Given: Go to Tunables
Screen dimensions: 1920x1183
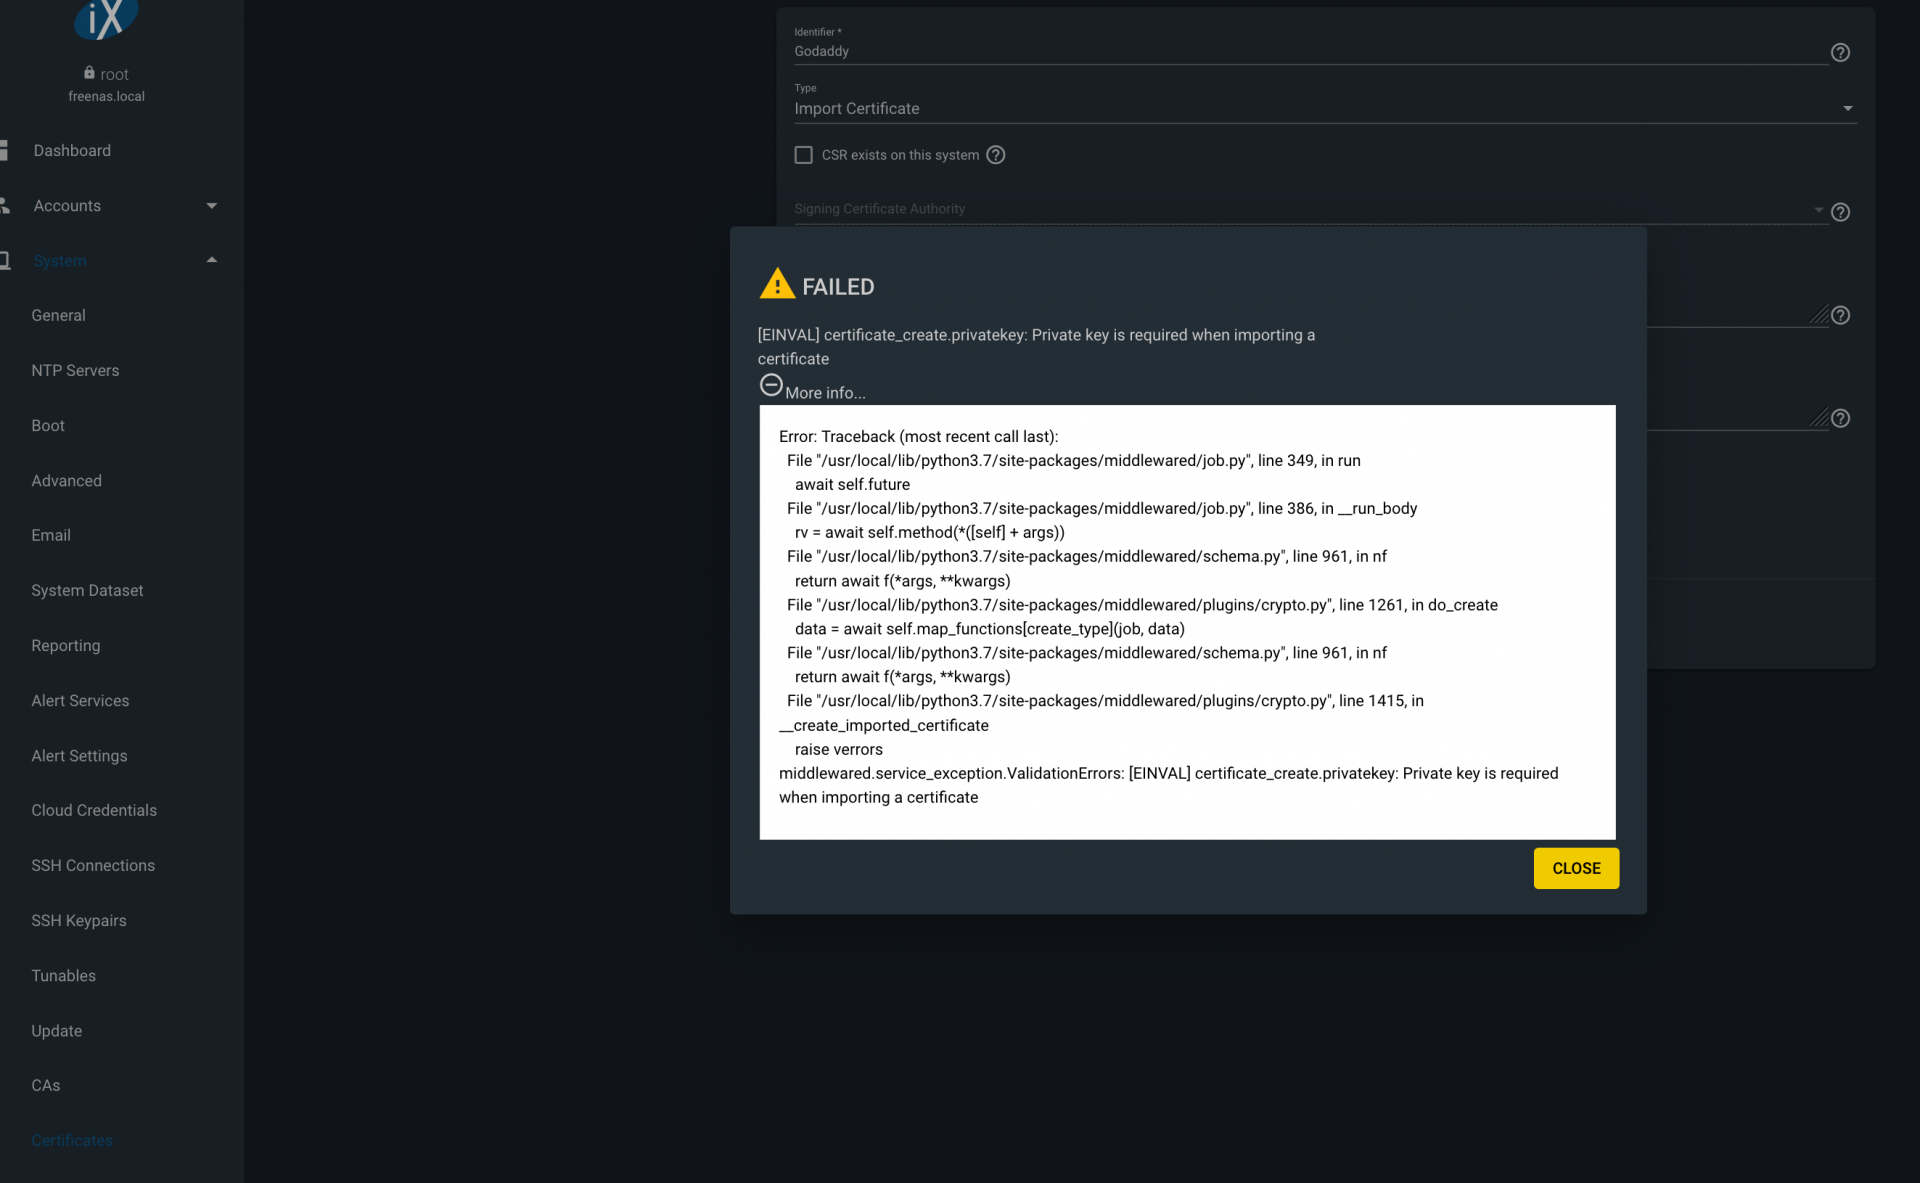Looking at the screenshot, I should tap(63, 975).
